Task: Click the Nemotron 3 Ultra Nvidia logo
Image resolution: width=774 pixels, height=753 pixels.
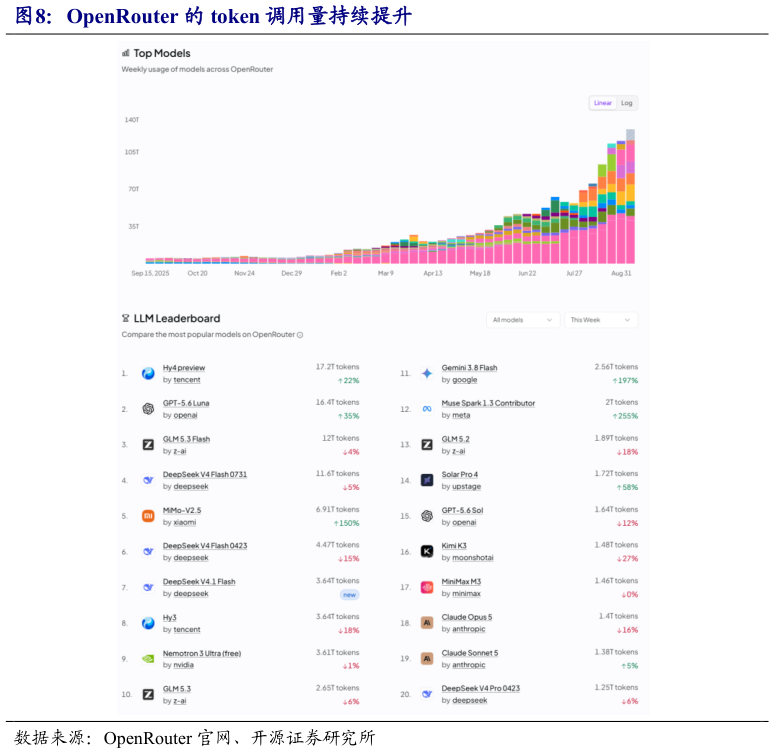Action: pos(148,659)
